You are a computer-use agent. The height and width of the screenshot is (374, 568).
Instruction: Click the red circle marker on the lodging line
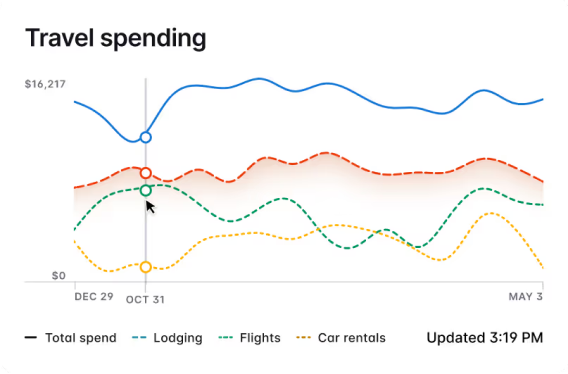pyautogui.click(x=146, y=173)
